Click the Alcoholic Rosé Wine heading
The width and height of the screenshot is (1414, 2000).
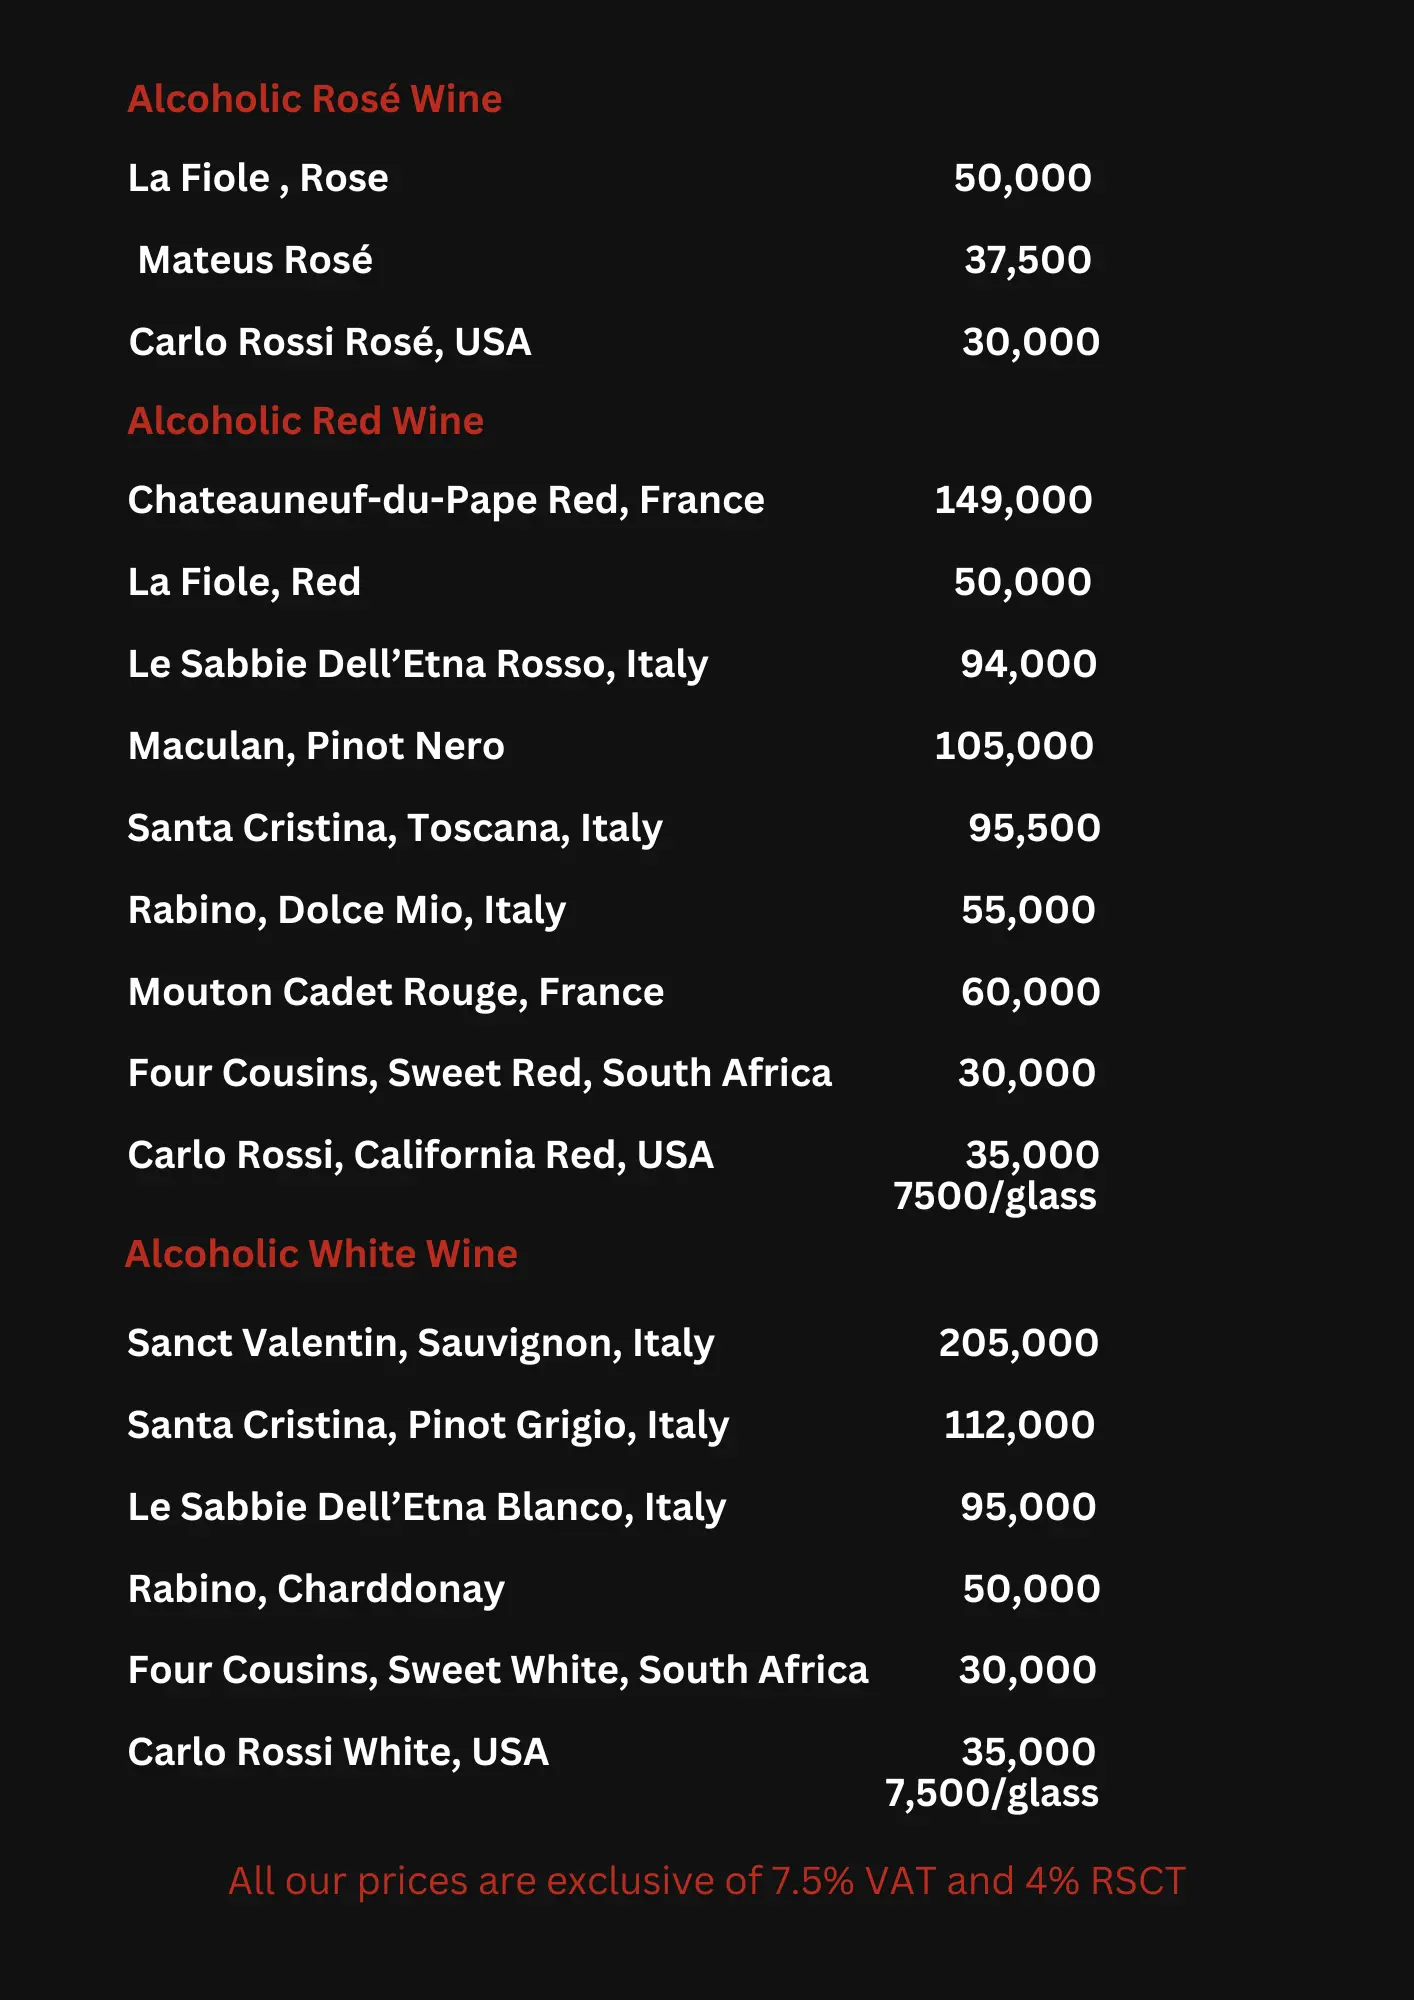click(x=315, y=99)
